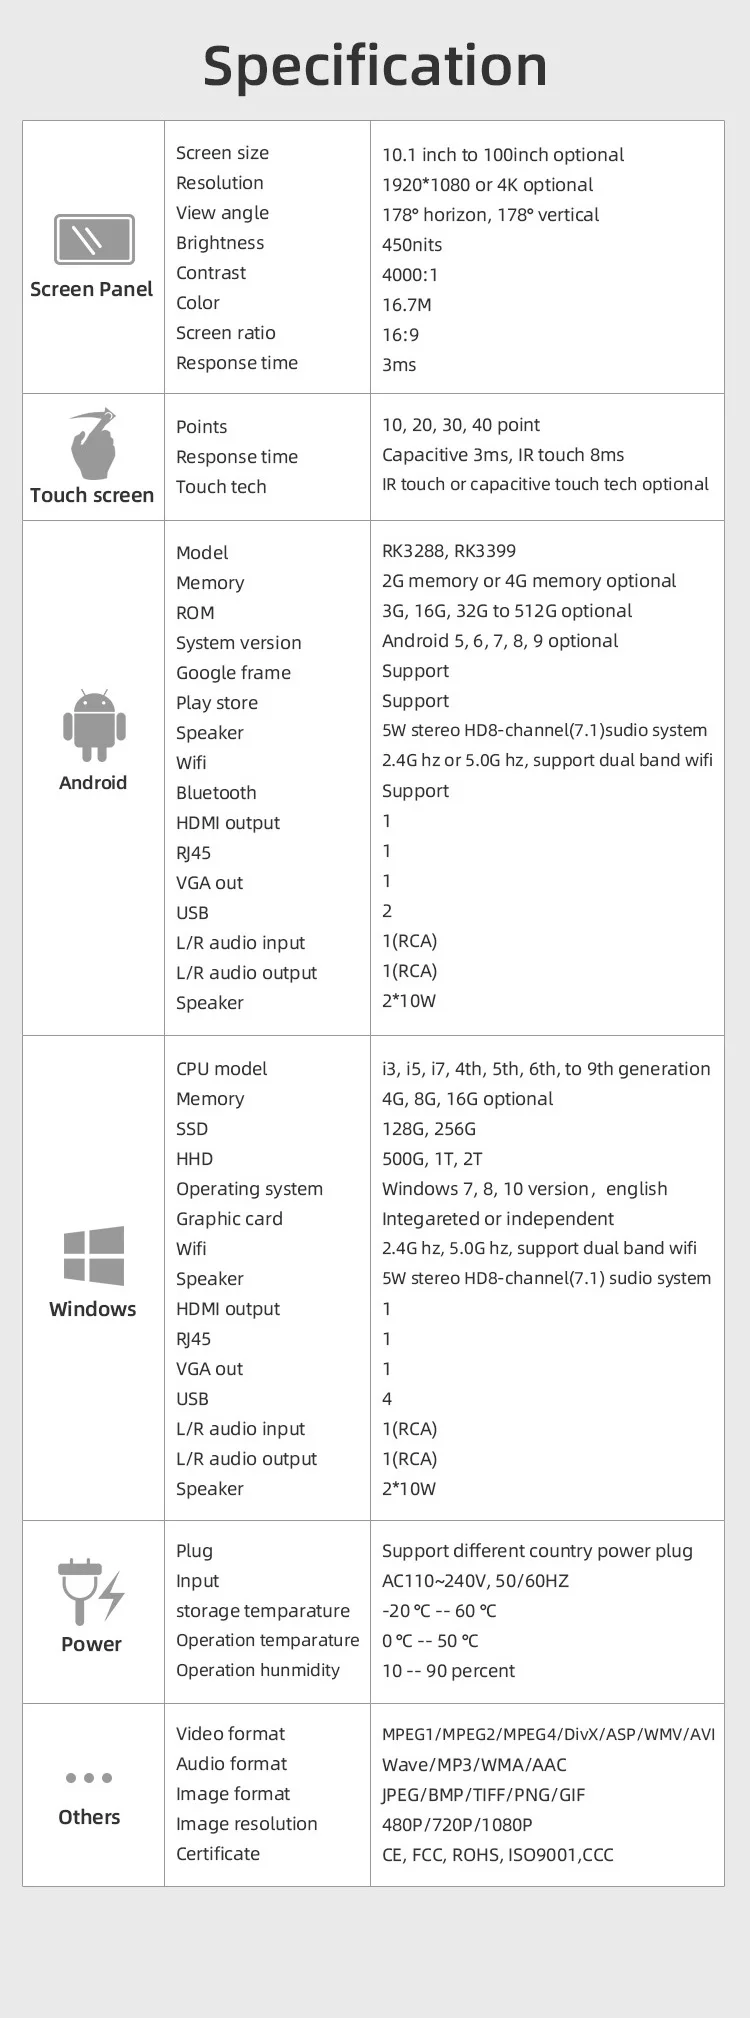Click the Screen Panel label

pos(92,289)
